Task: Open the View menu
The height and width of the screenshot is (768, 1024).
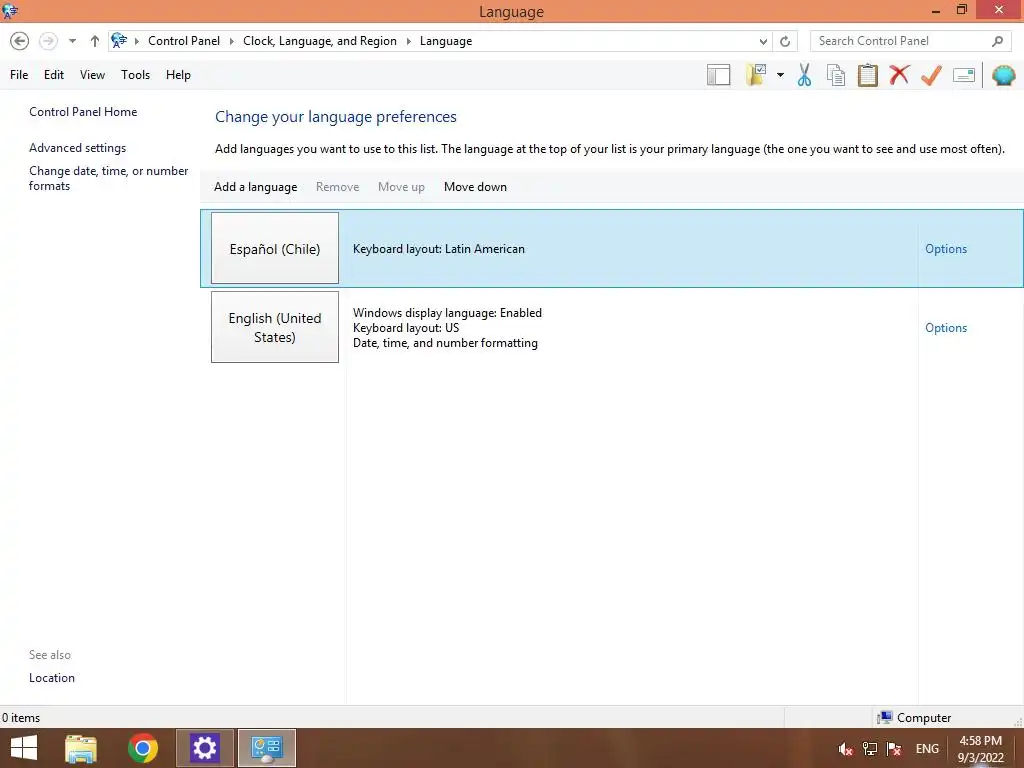Action: [92, 75]
